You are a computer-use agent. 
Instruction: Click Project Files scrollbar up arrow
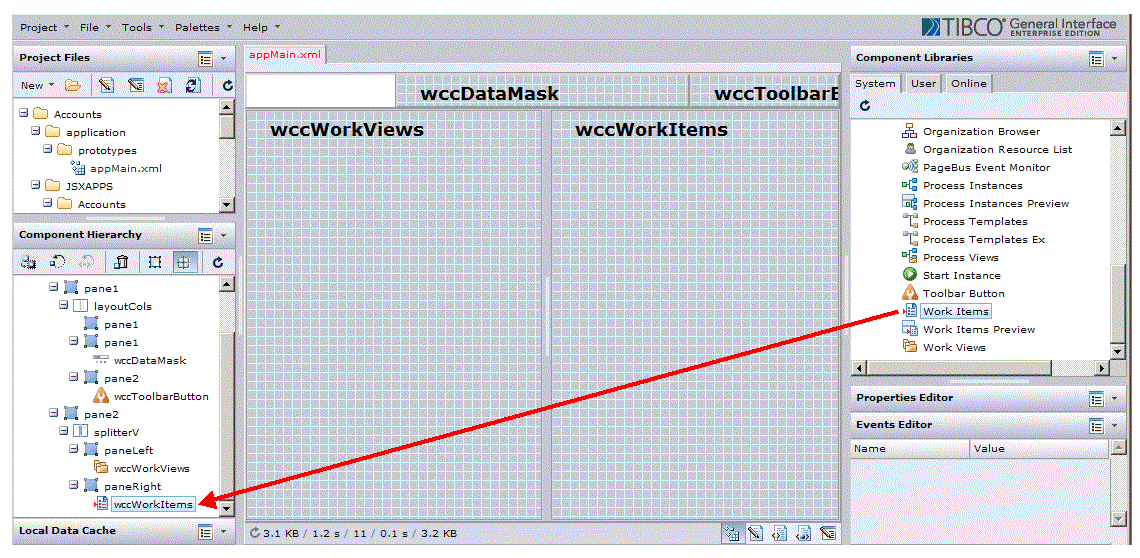click(x=227, y=107)
